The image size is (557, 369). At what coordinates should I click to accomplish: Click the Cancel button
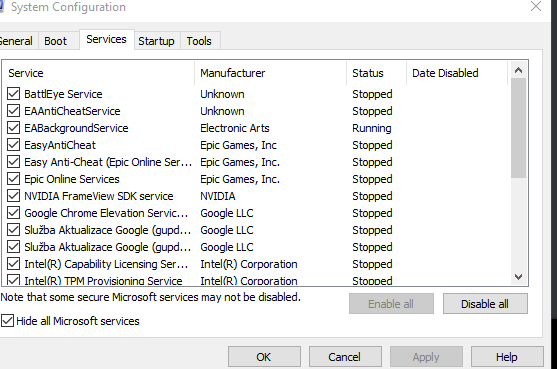(345, 357)
